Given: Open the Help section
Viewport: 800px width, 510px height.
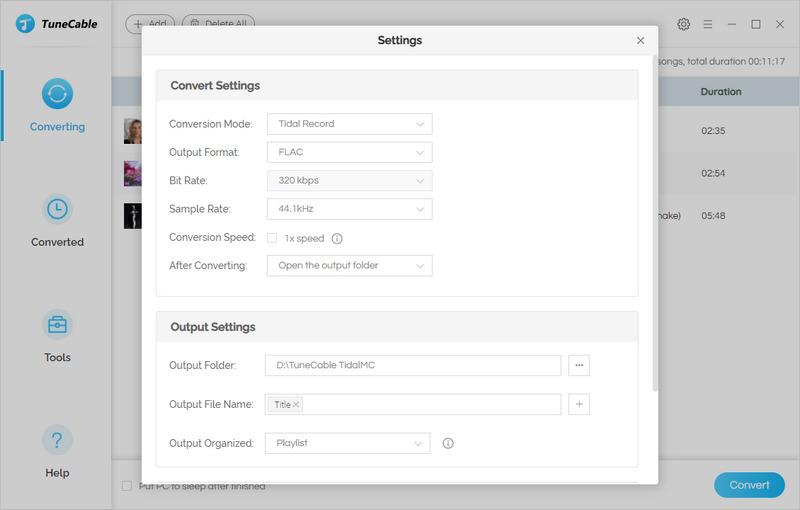Looking at the screenshot, I should [57, 451].
